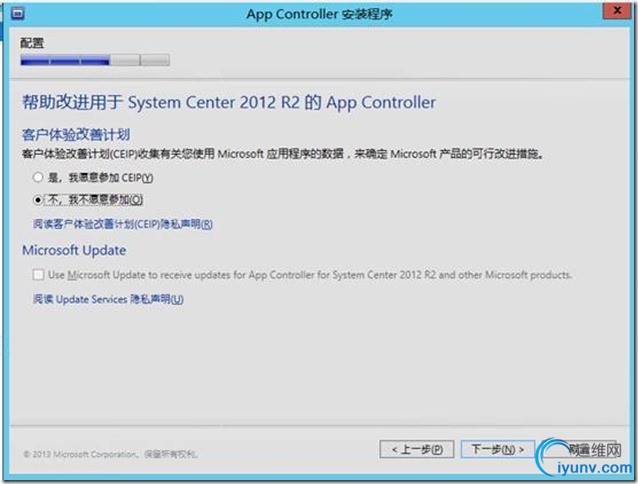This screenshot has height=484, width=638.
Task: Click the 配置 progress bar
Action: point(95,61)
